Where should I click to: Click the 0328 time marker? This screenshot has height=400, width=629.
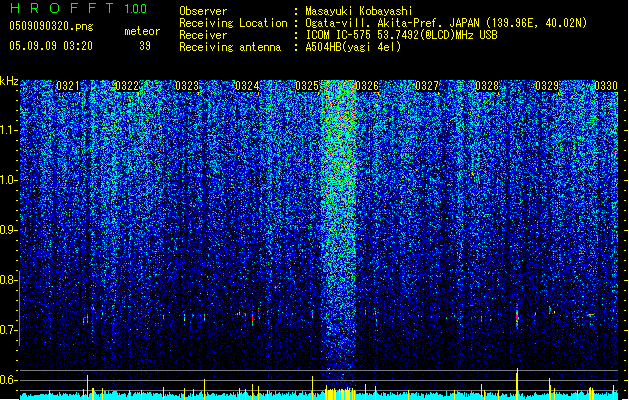(487, 86)
